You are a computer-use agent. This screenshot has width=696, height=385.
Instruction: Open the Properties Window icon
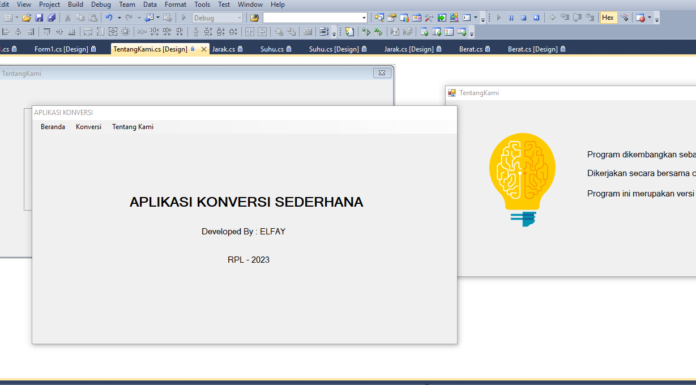(392, 18)
